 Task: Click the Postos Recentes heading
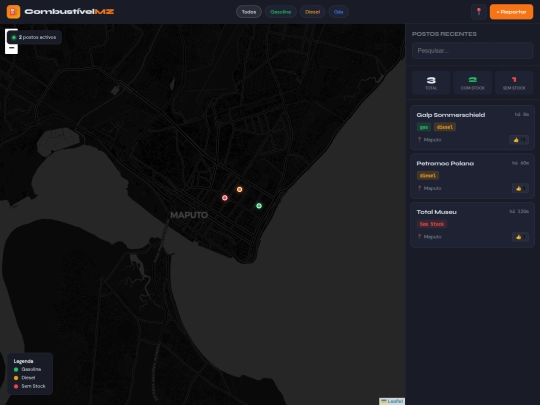444,34
